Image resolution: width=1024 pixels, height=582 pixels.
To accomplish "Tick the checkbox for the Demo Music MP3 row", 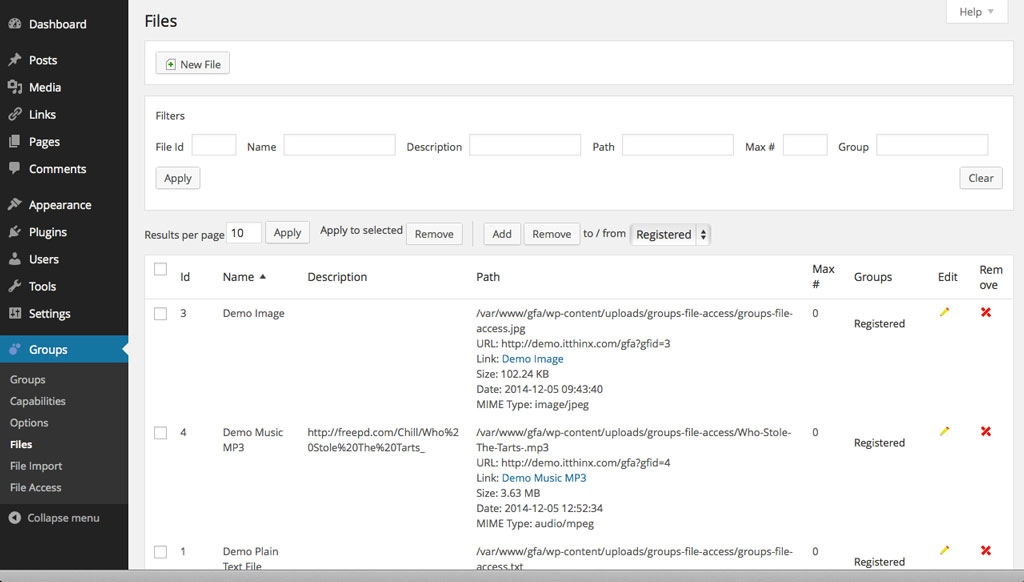I will click(160, 432).
